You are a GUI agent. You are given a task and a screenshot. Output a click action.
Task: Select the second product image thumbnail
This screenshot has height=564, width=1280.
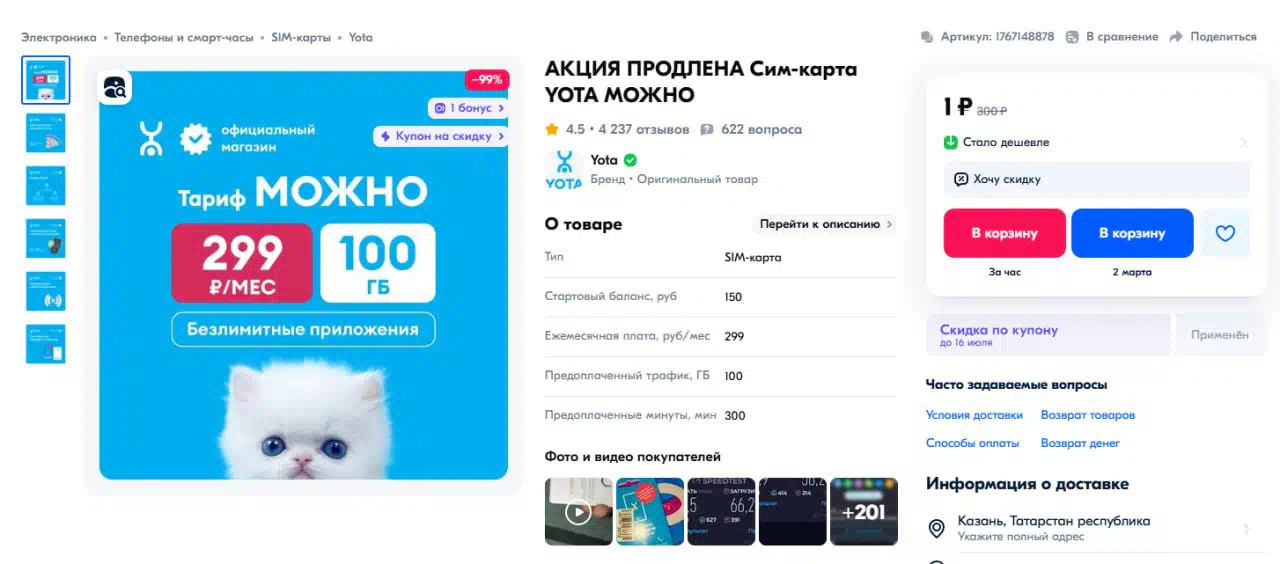(x=46, y=133)
